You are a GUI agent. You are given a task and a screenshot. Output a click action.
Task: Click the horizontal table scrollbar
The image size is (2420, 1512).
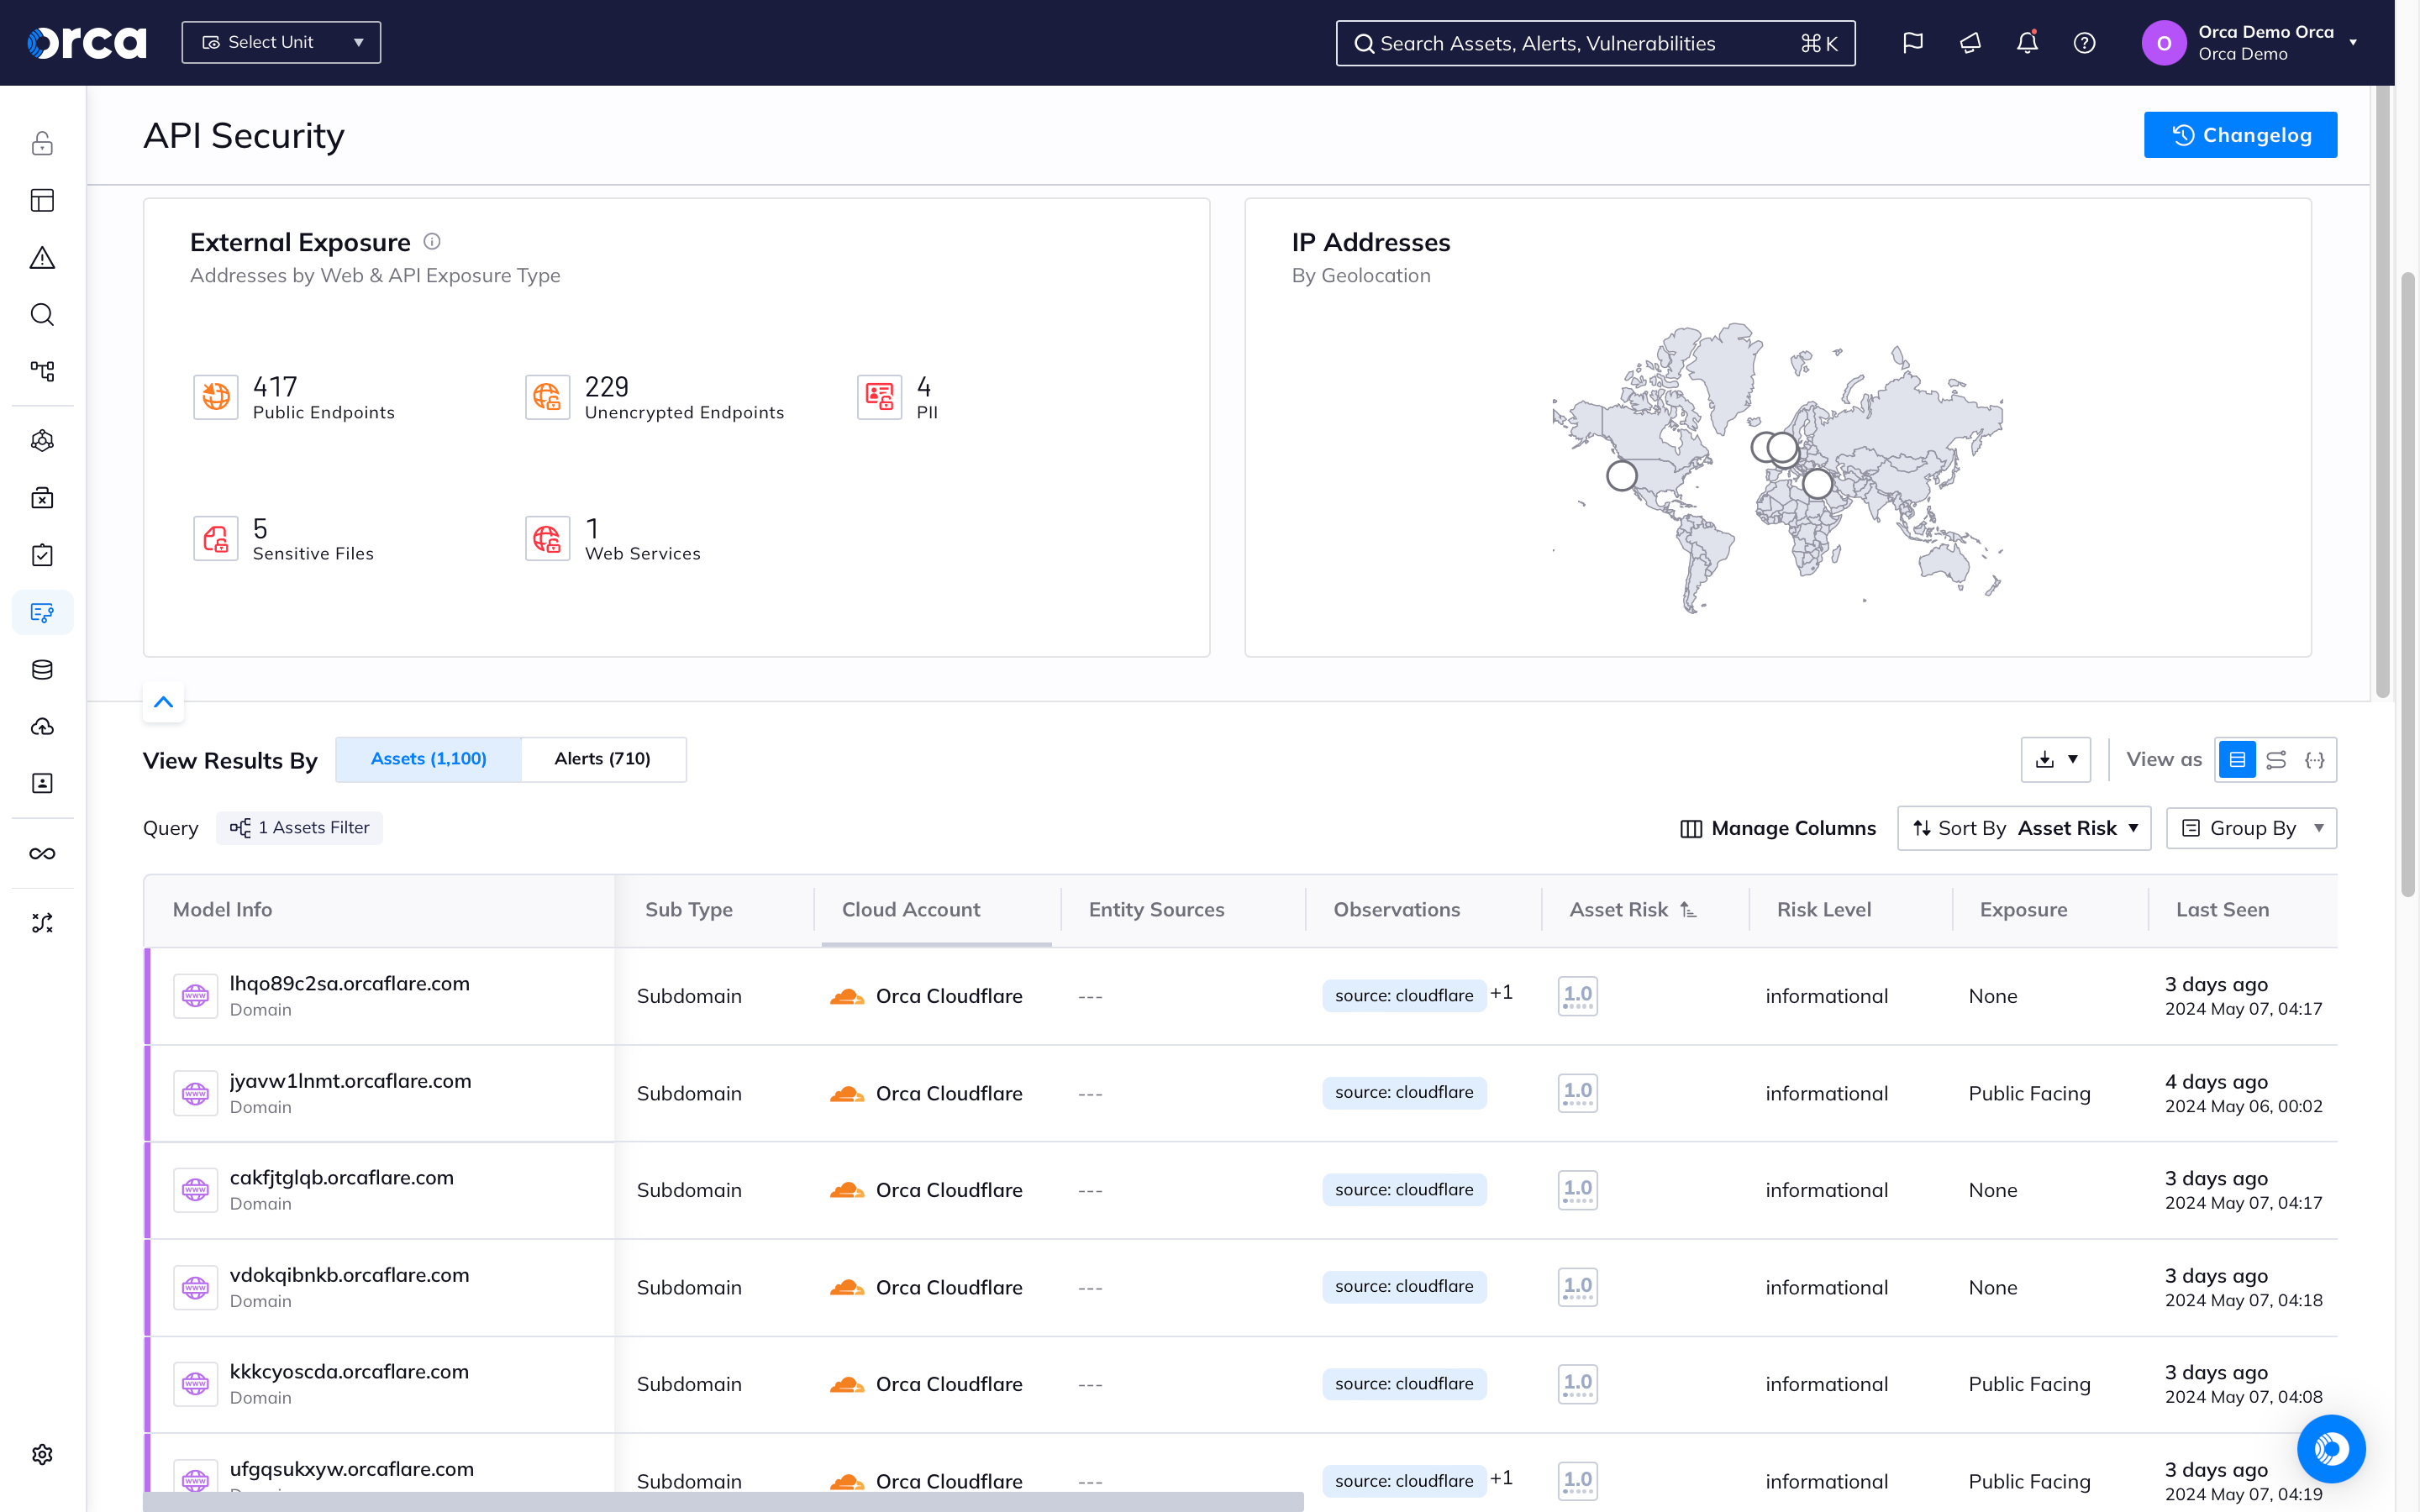click(x=723, y=1501)
